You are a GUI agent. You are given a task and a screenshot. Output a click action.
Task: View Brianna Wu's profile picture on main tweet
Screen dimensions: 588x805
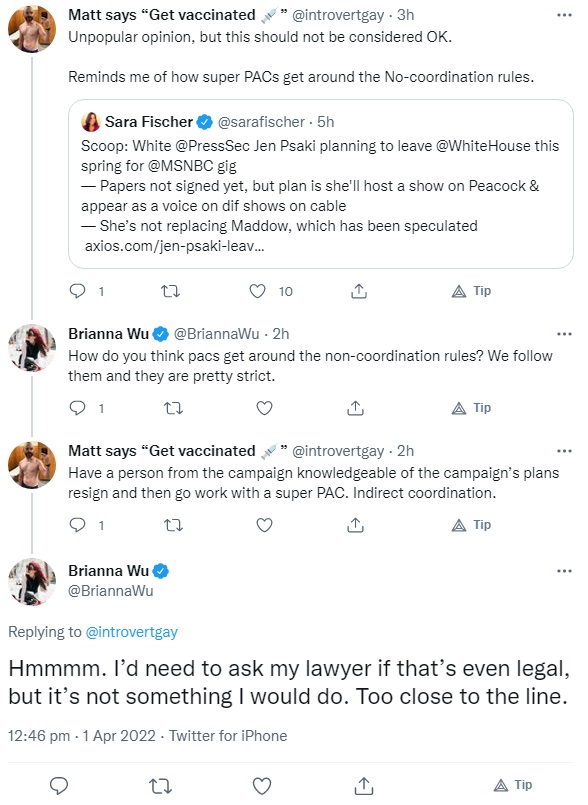[32, 582]
